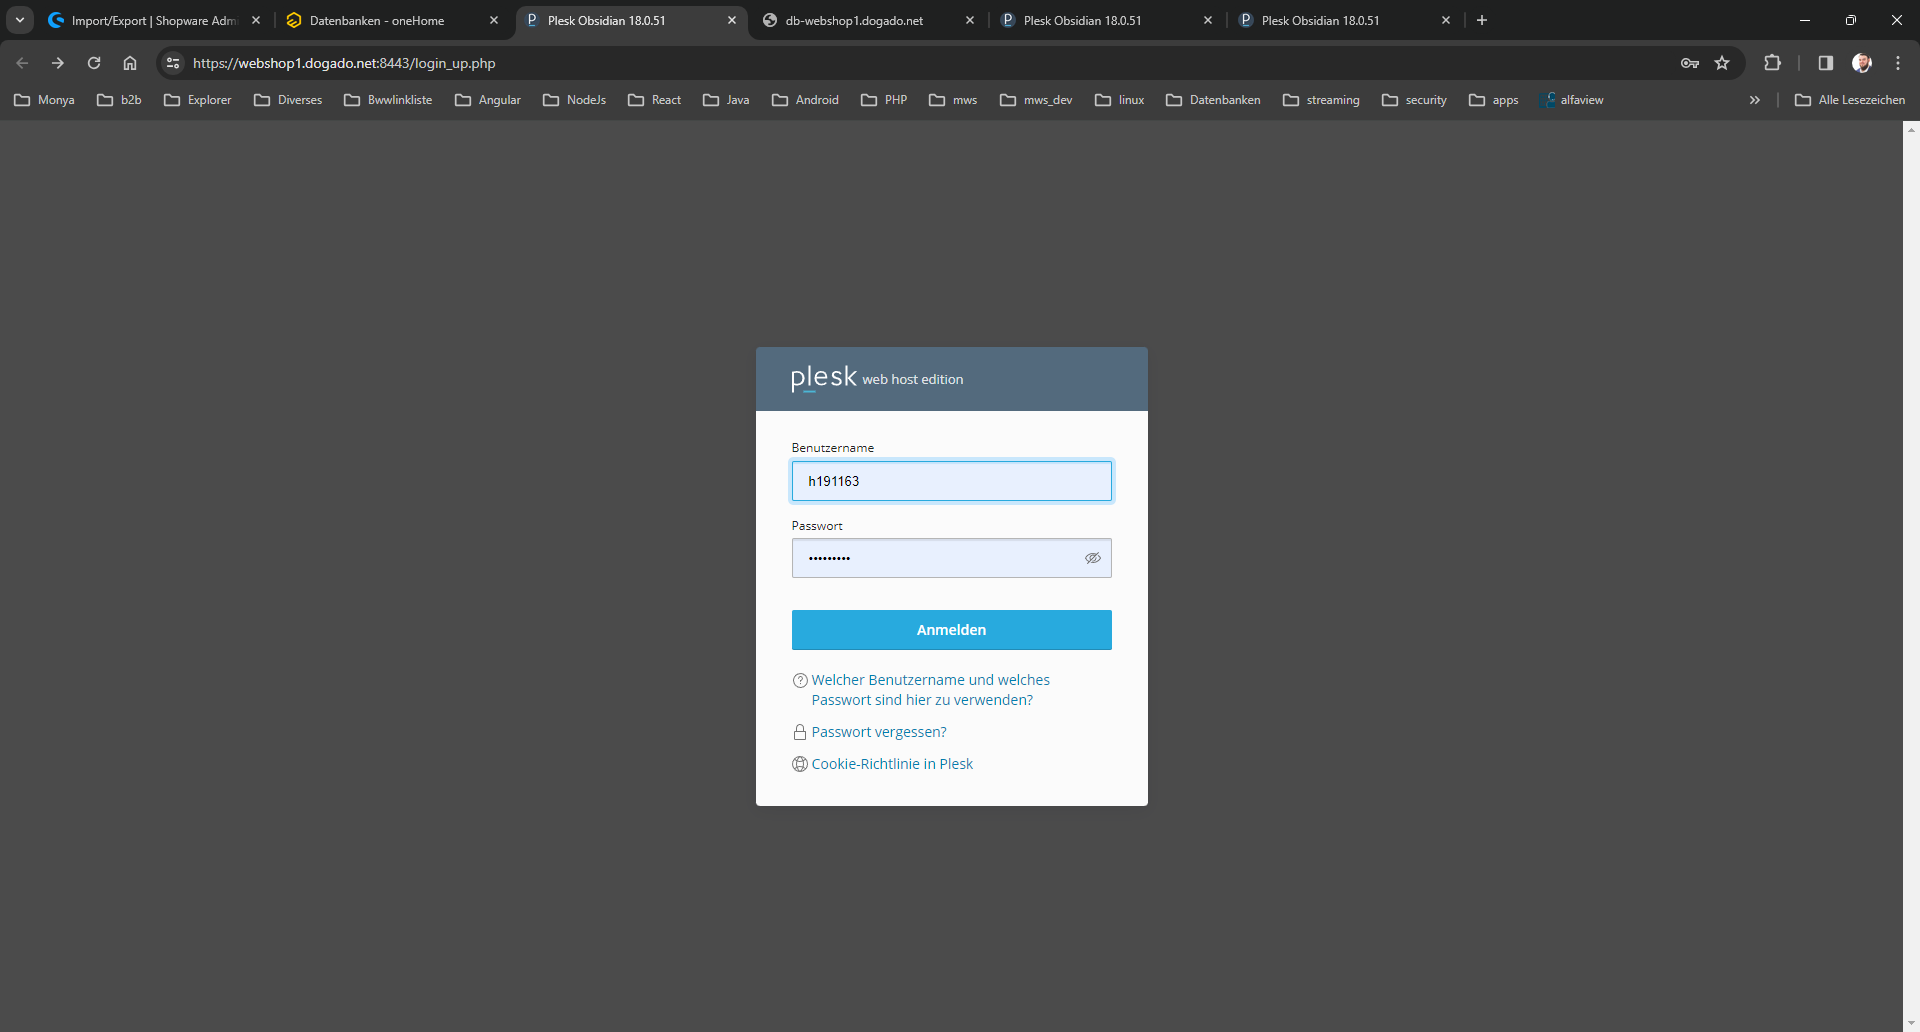Open a new browser tab
This screenshot has width=1920, height=1032.
click(x=1482, y=20)
